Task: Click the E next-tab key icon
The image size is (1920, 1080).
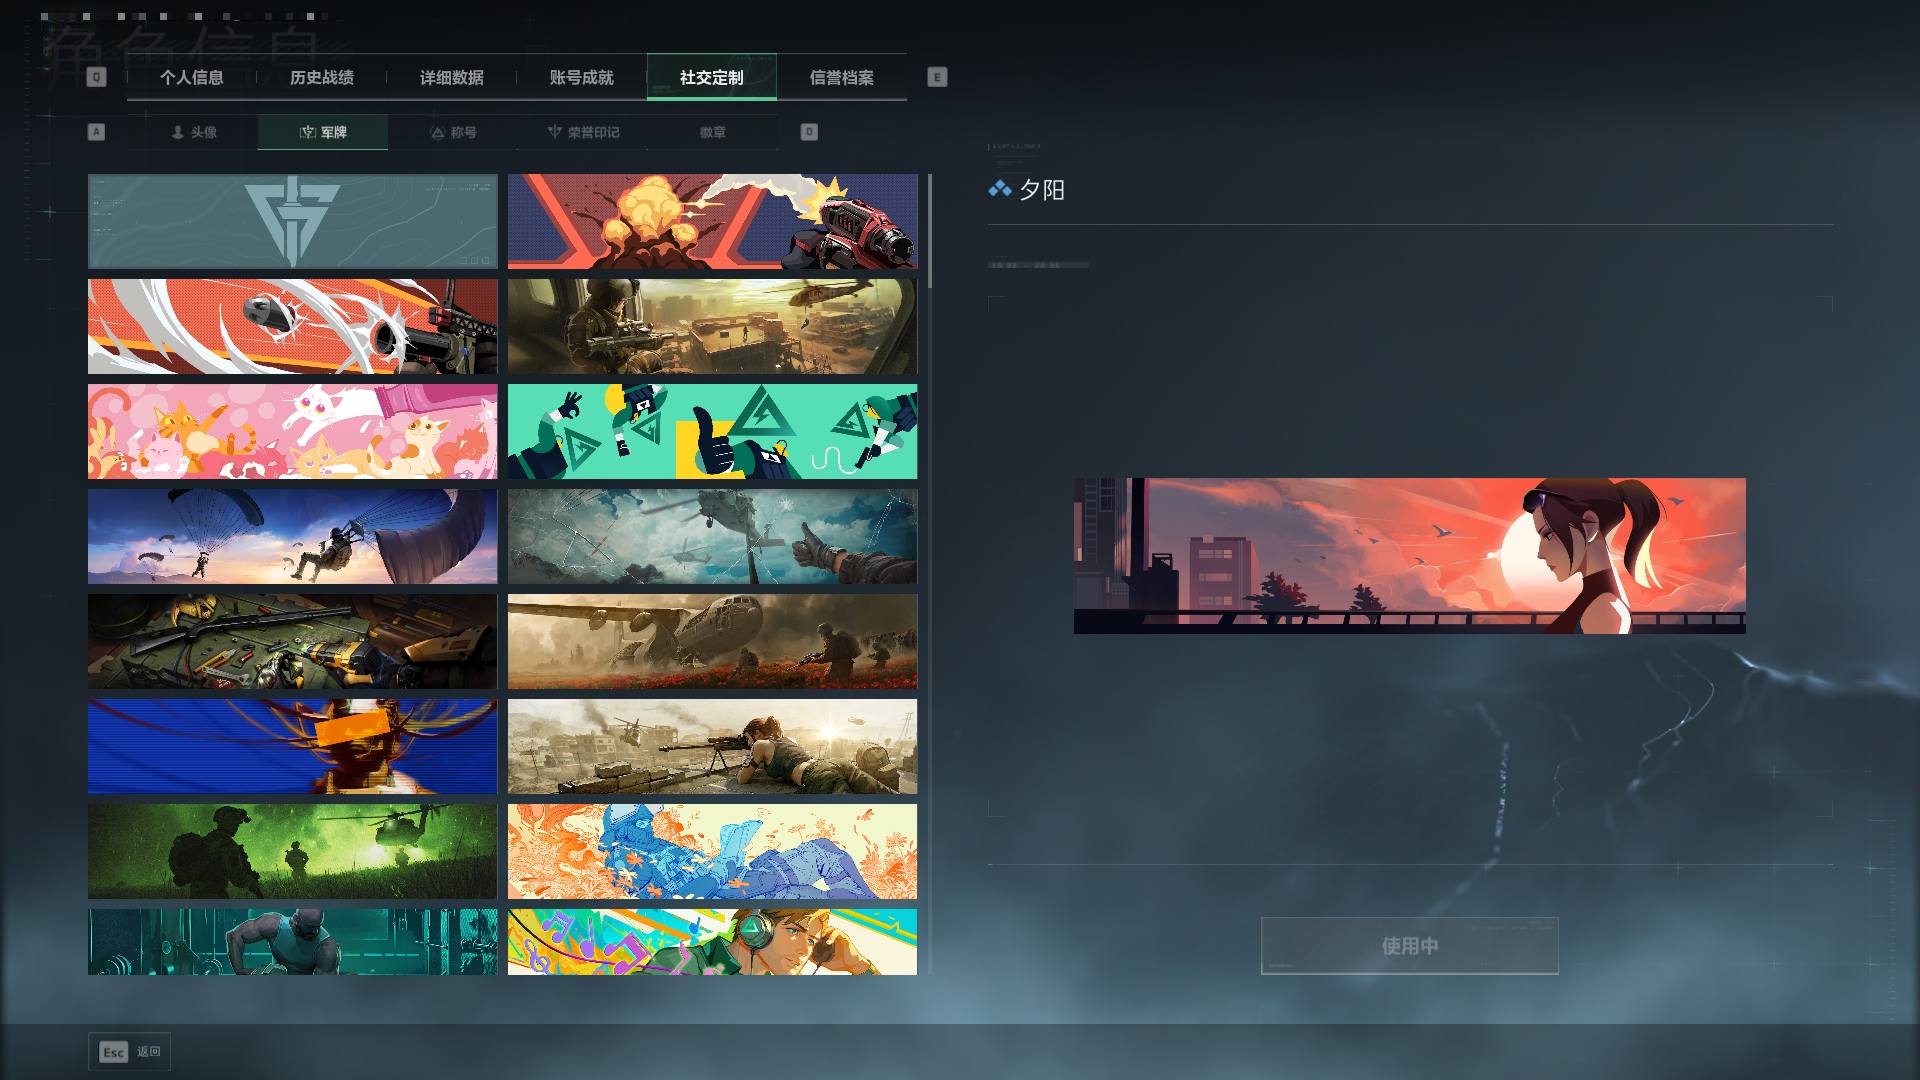Action: point(937,77)
